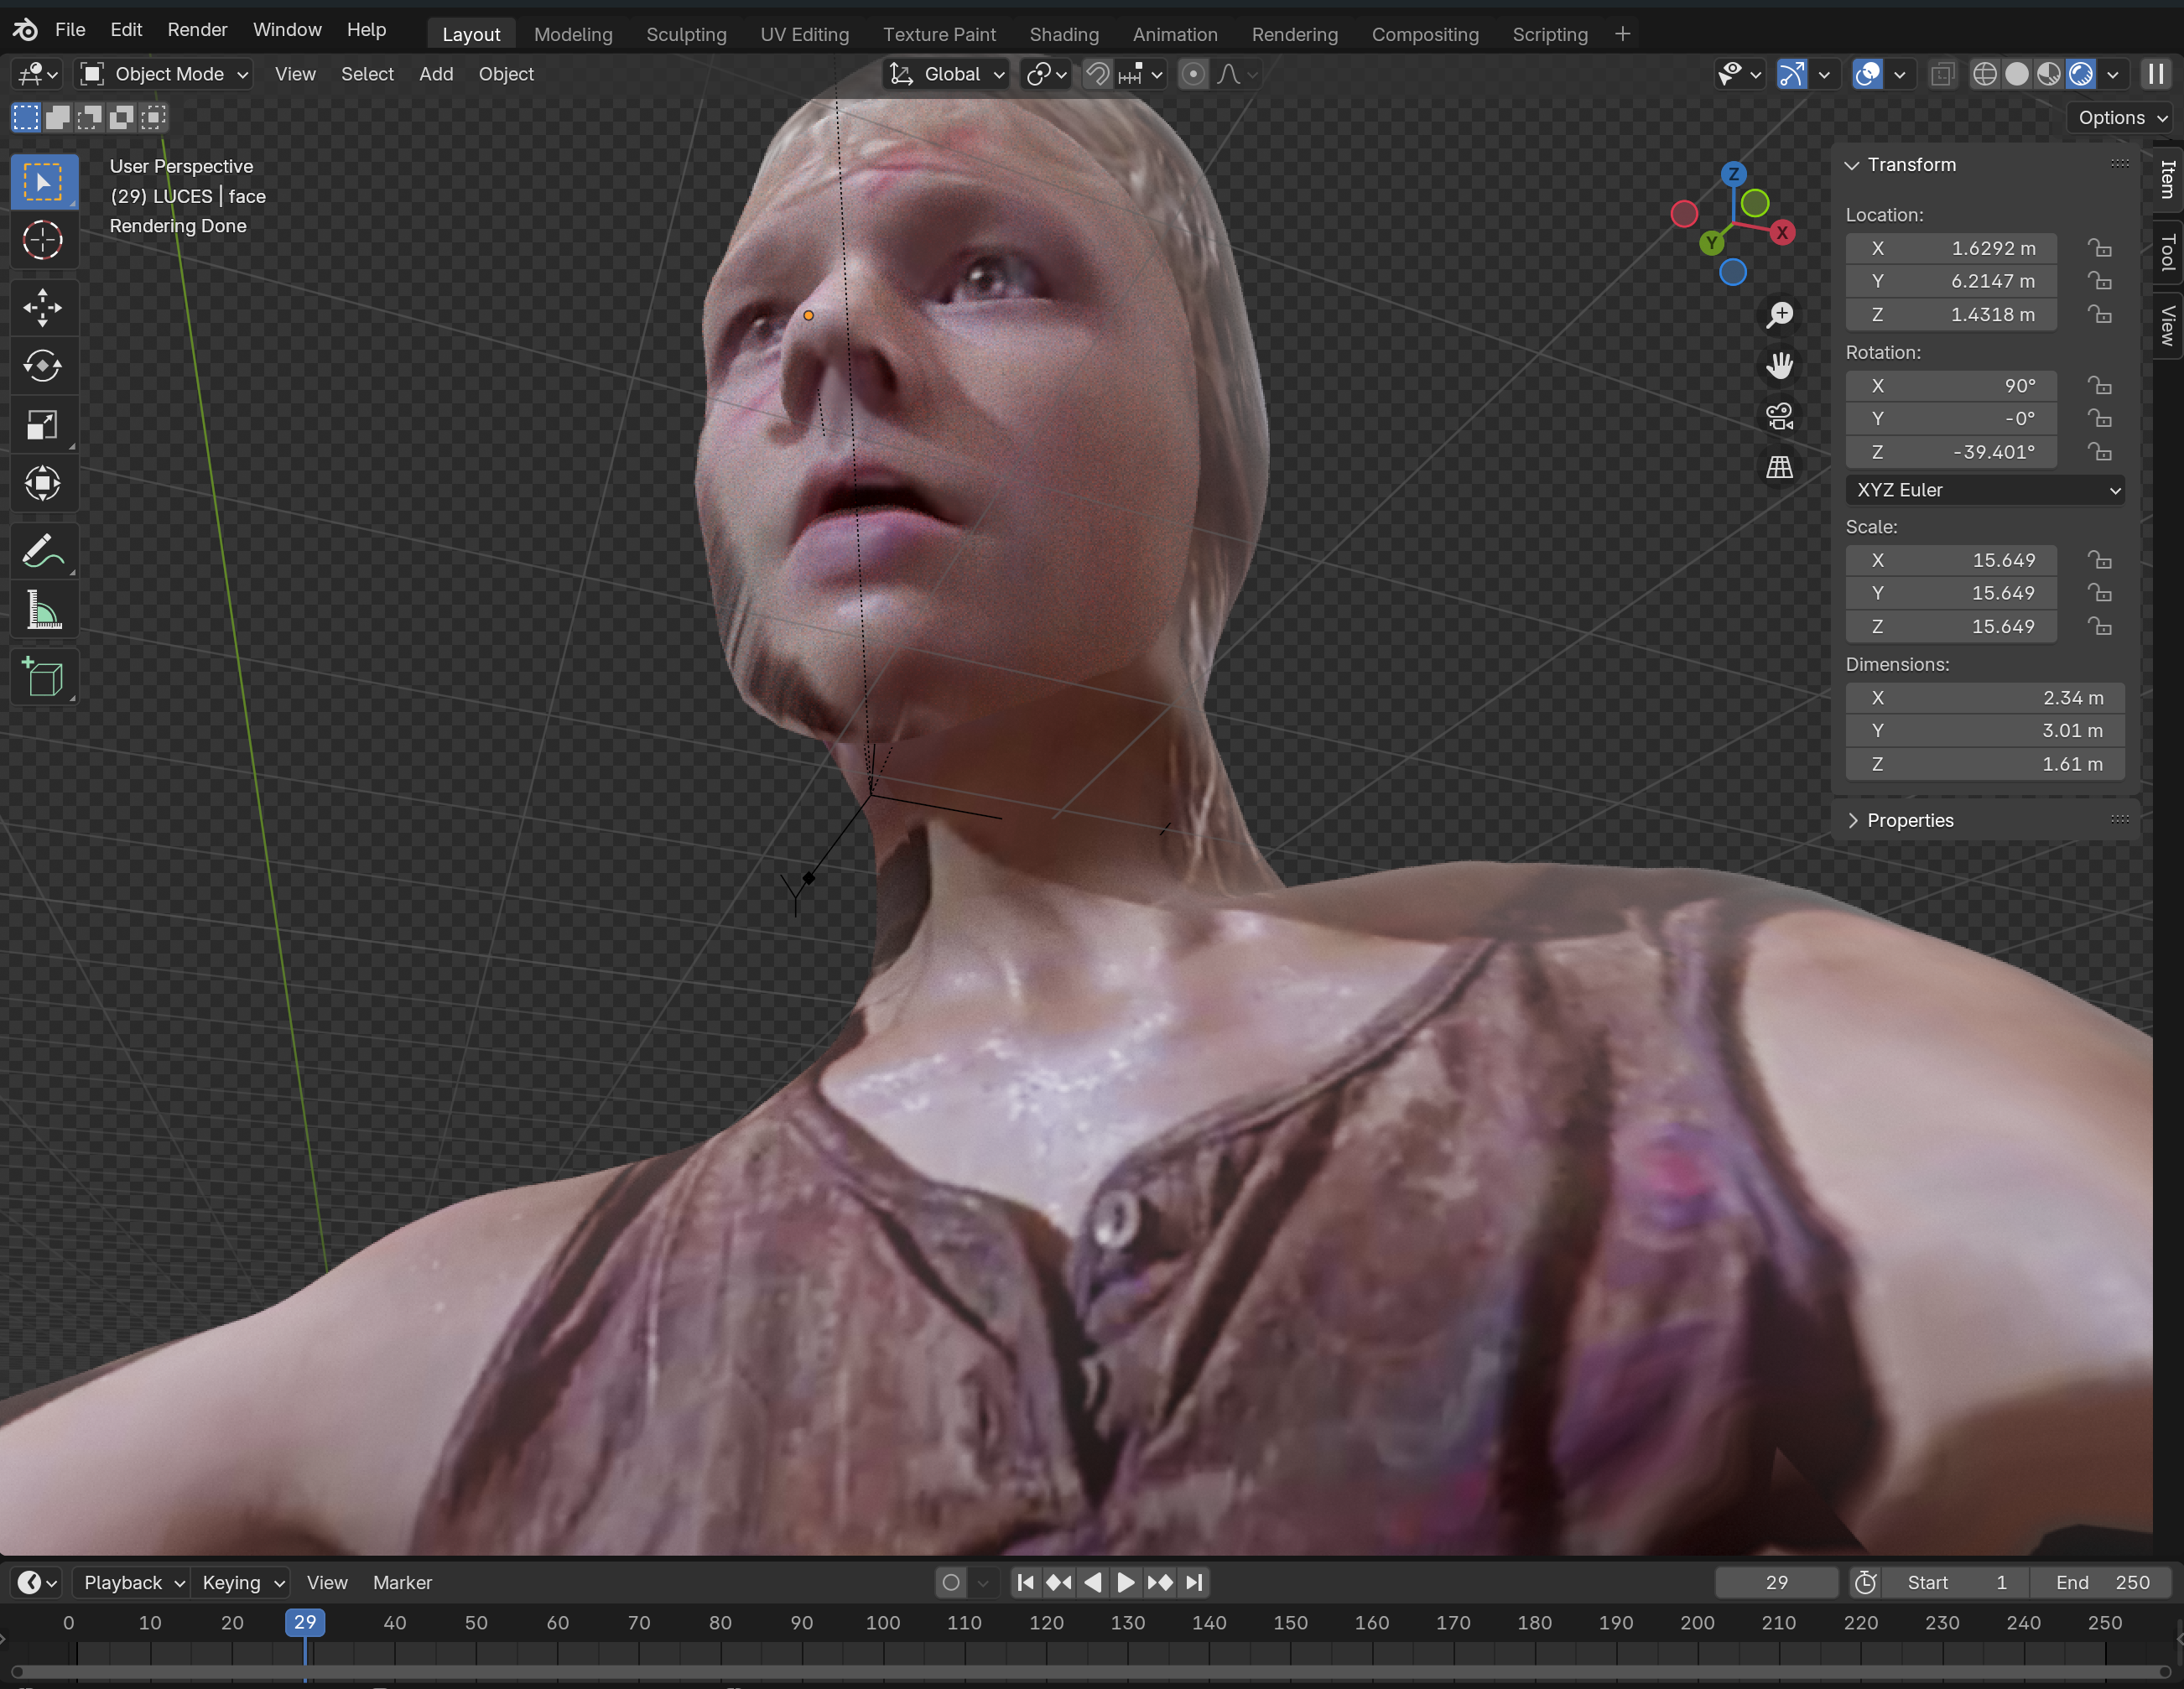Open the Render menu

coord(197,30)
